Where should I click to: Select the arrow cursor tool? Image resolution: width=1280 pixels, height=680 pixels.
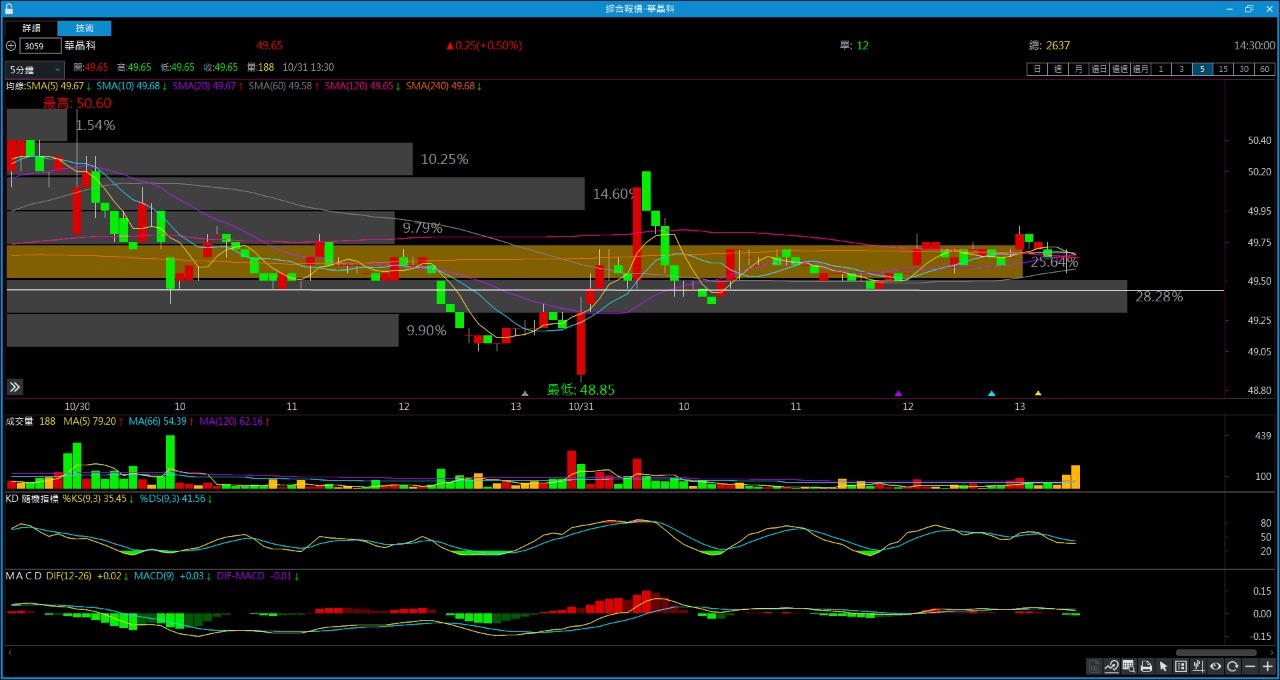(1163, 667)
